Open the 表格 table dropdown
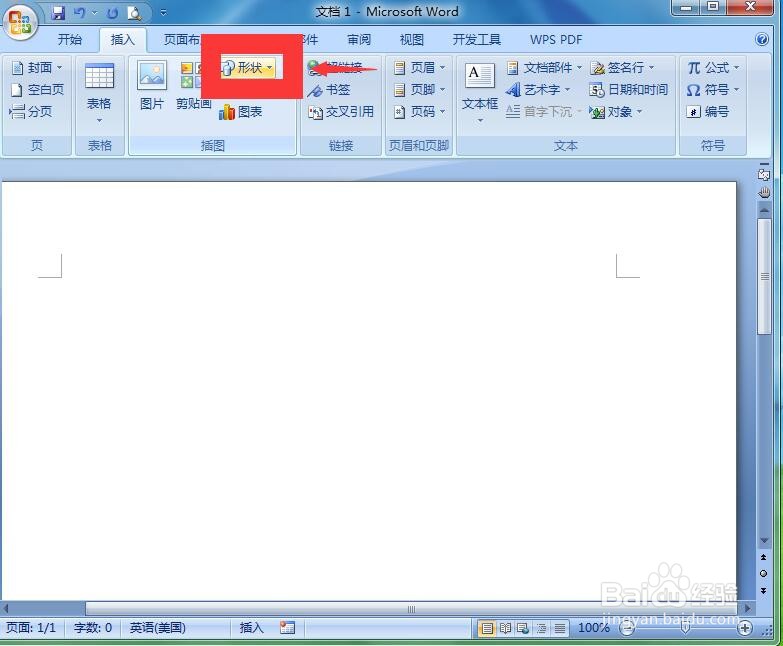The image size is (783, 646). point(99,93)
